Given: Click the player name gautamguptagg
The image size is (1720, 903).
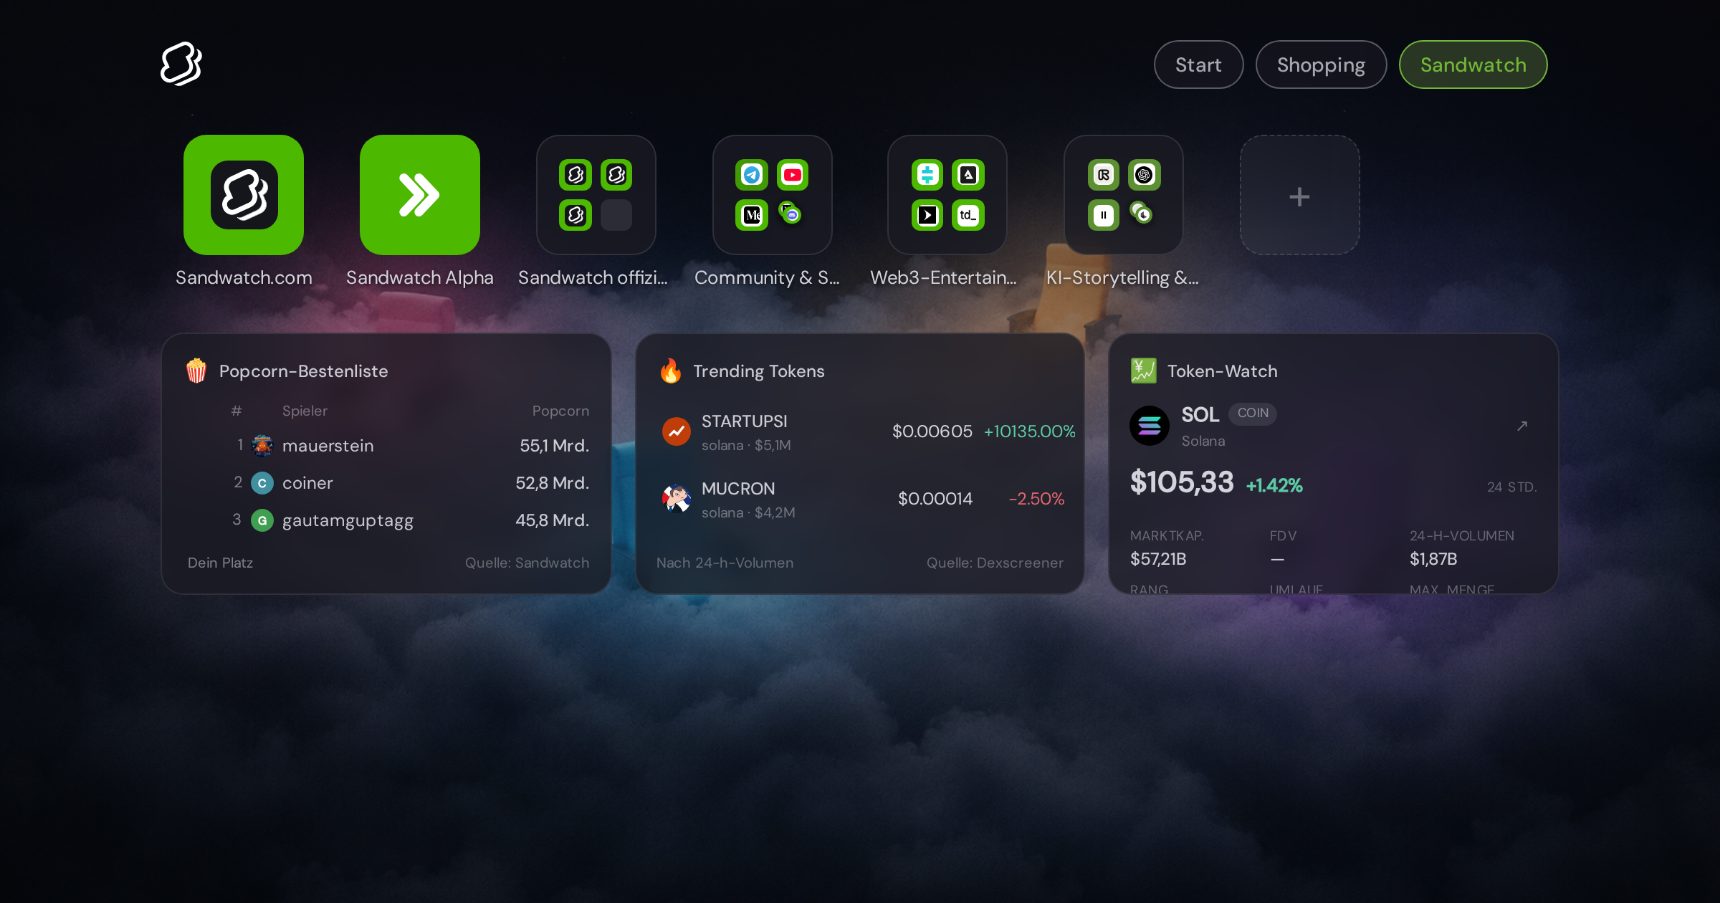Looking at the screenshot, I should [x=348, y=521].
